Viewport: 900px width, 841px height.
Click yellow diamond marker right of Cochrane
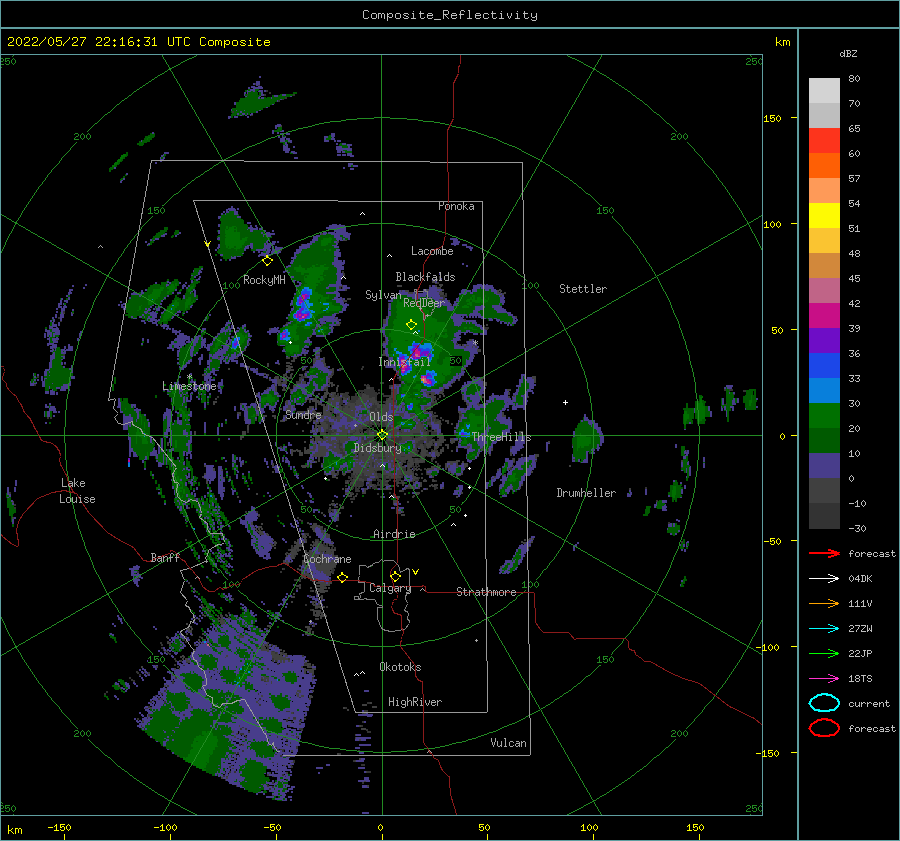(x=342, y=577)
